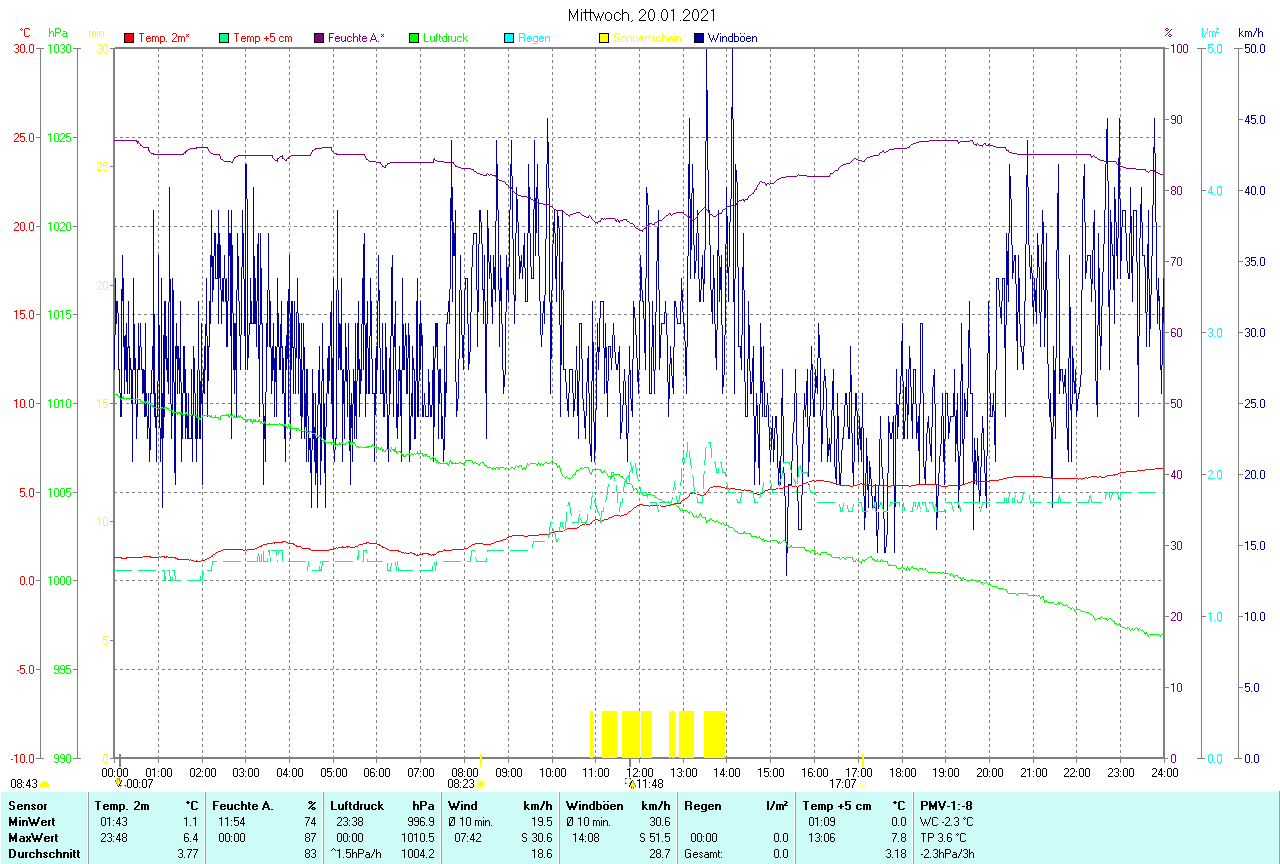Click the sunrise sun icon at 08:23
The width and height of the screenshot is (1280, 864).
point(481,784)
